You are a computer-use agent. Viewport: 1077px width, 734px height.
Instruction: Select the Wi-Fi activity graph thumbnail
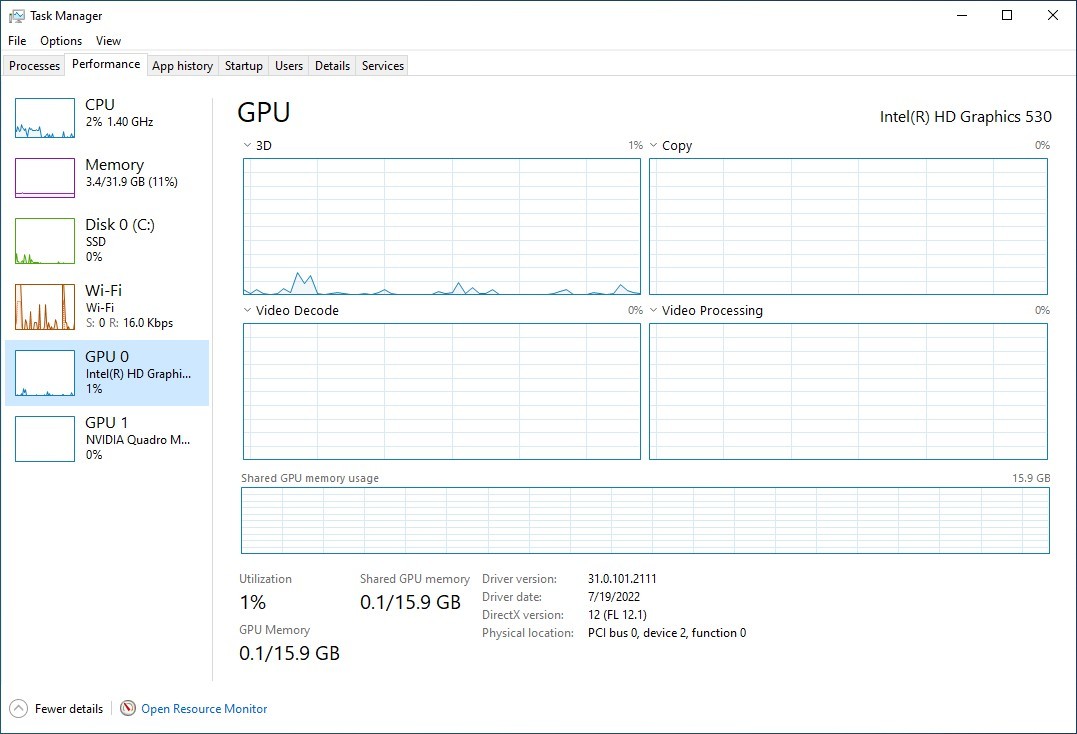point(45,307)
